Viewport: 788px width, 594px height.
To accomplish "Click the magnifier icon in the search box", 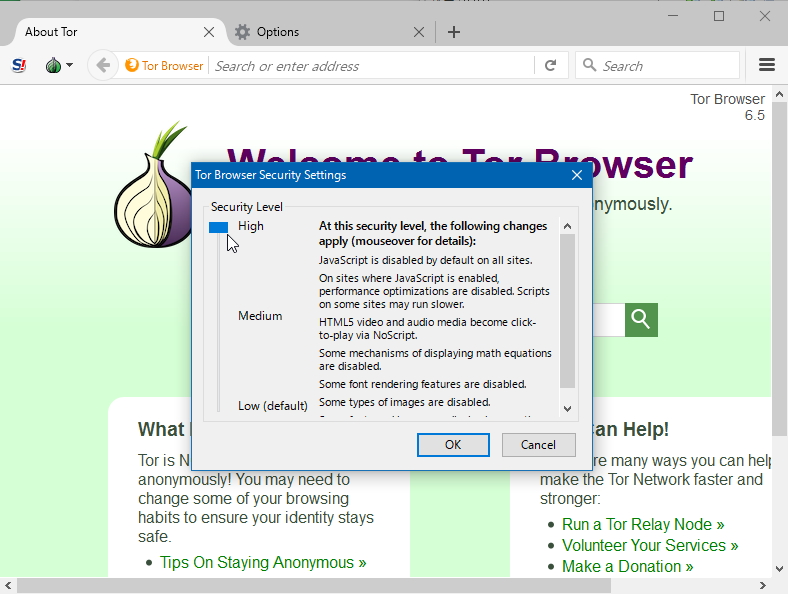I will coord(589,65).
